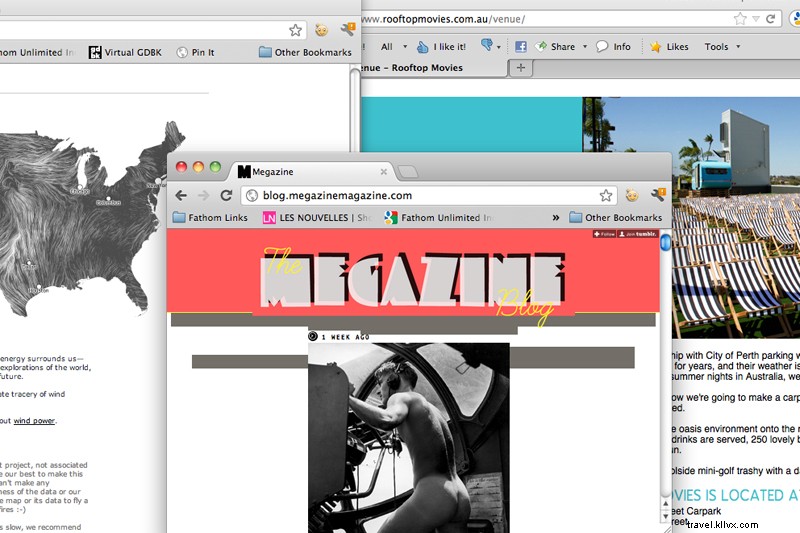Click the Tumblr Follow button

[604, 234]
